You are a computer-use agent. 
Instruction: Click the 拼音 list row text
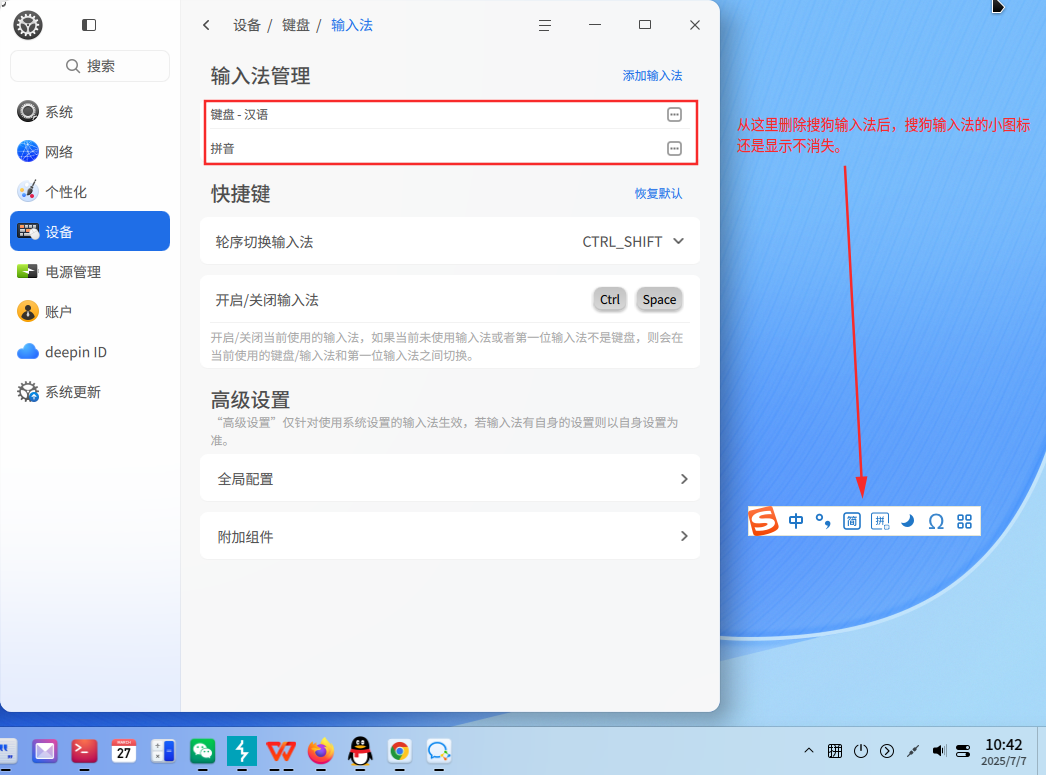click(x=222, y=148)
